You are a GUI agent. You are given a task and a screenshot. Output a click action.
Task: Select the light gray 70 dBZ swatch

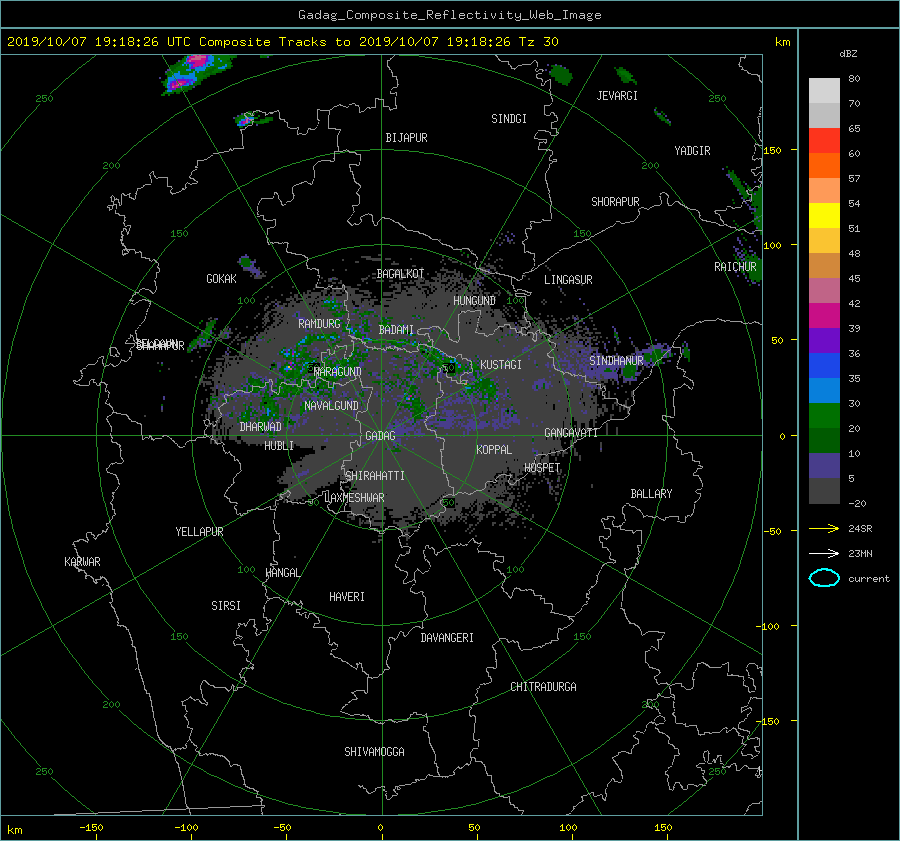click(x=824, y=91)
